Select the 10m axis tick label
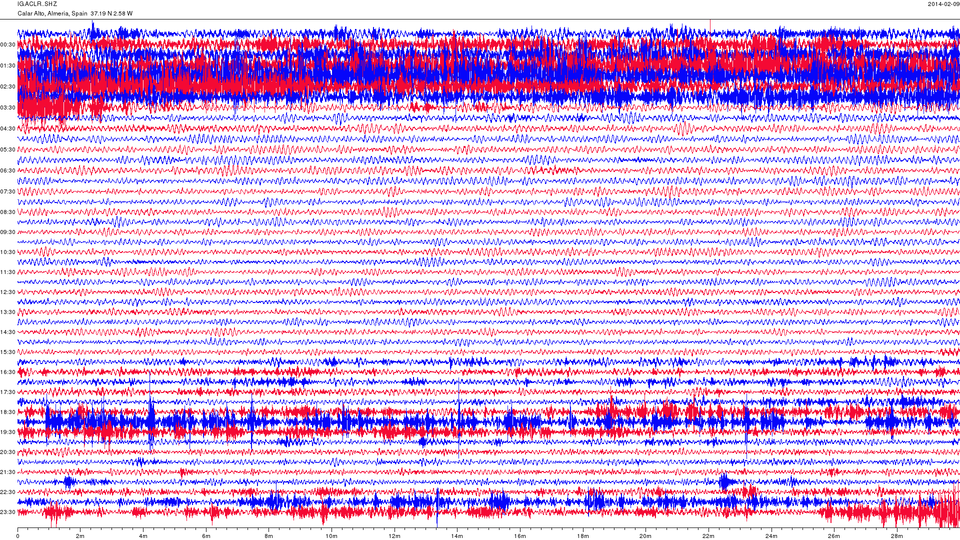 pyautogui.click(x=331, y=536)
